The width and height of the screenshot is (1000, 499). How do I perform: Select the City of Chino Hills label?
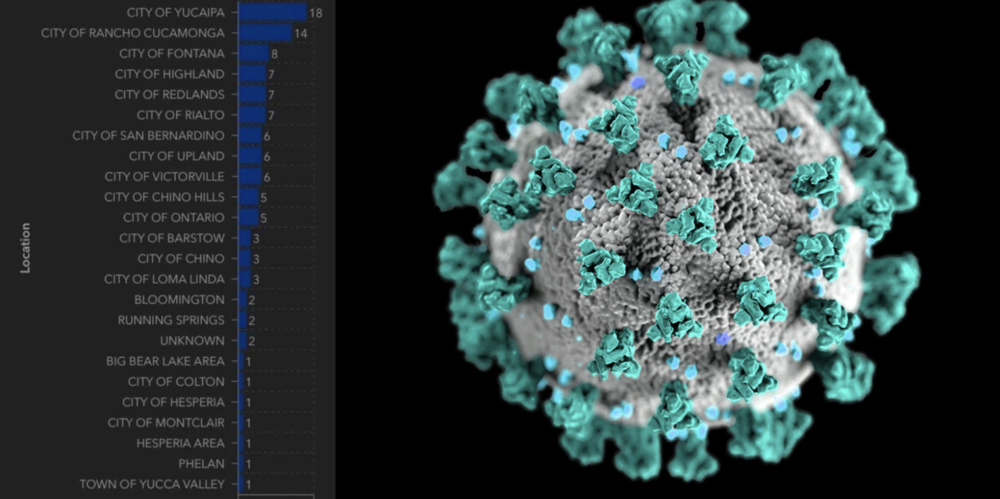coord(164,197)
